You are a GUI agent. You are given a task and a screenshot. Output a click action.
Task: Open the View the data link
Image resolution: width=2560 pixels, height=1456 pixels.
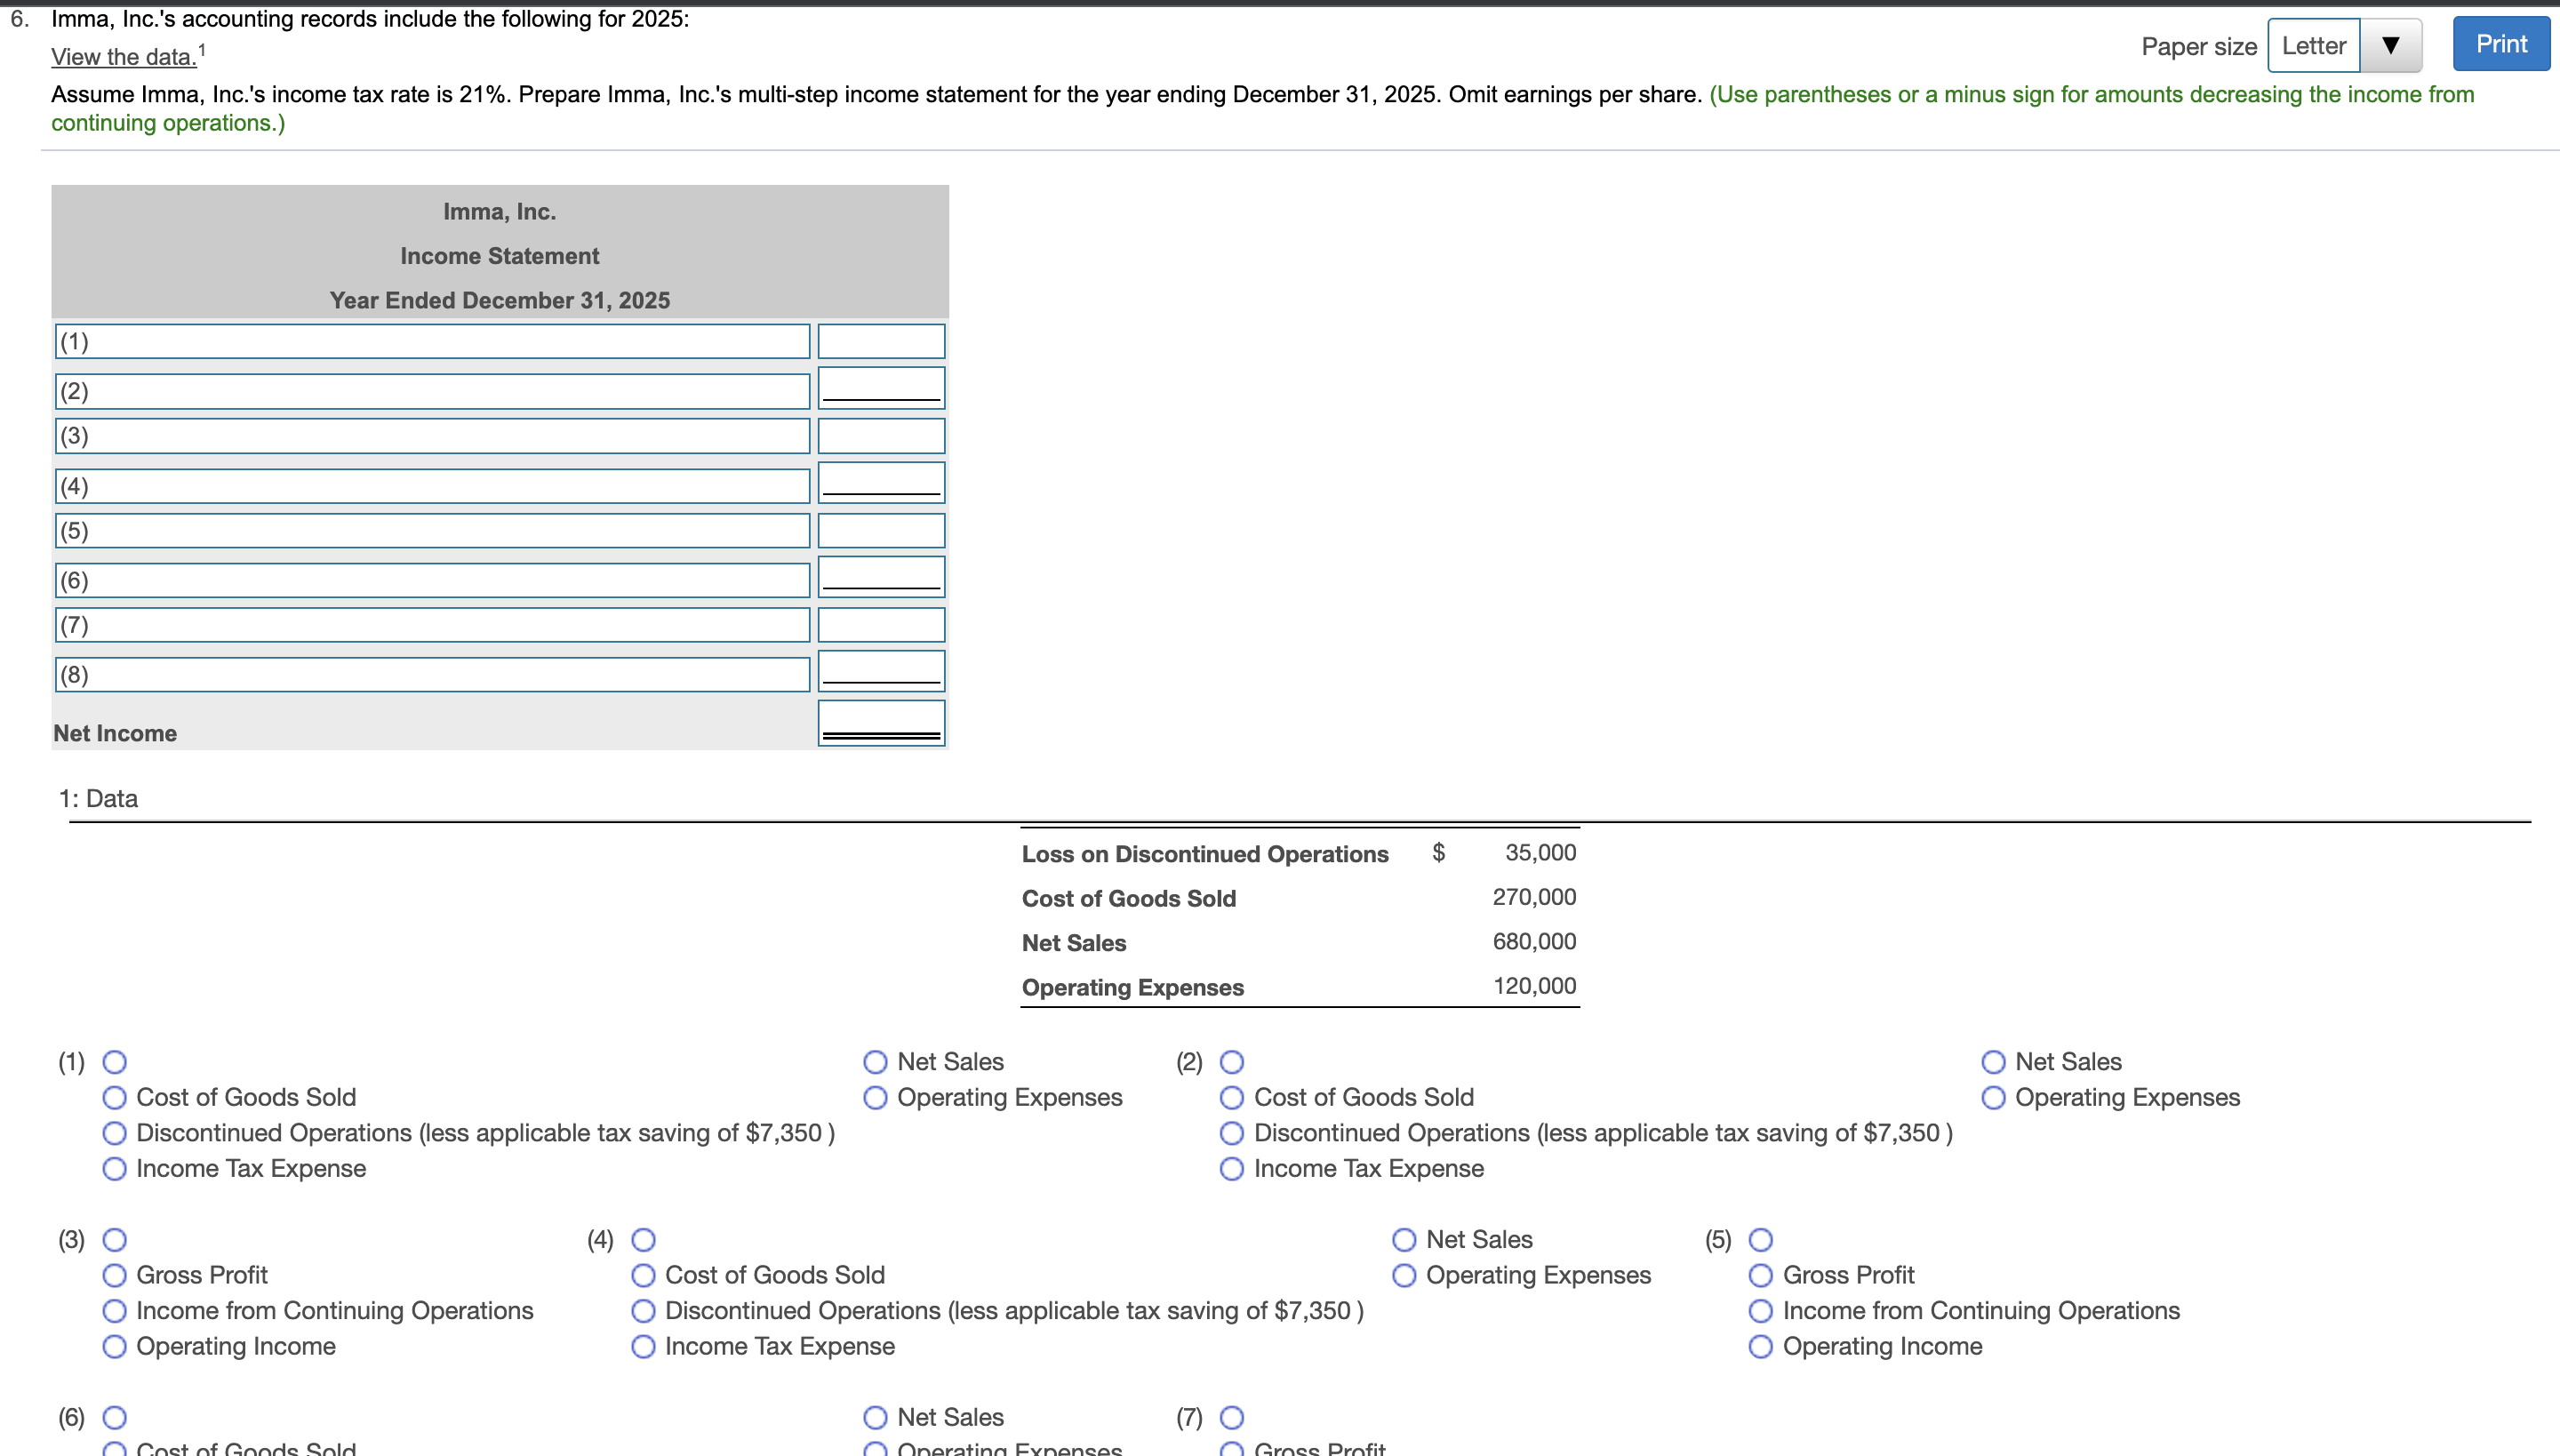[124, 57]
